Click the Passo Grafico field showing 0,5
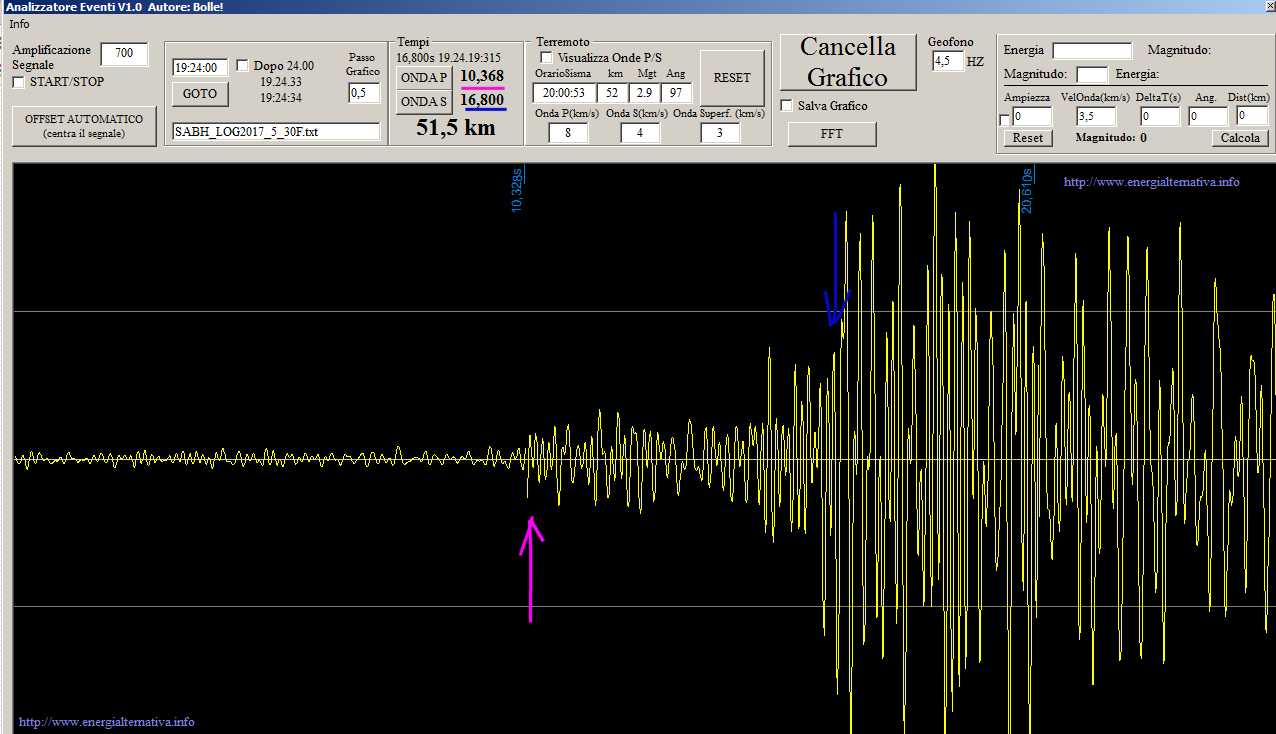Screen dimensions: 1276x734 (364, 93)
